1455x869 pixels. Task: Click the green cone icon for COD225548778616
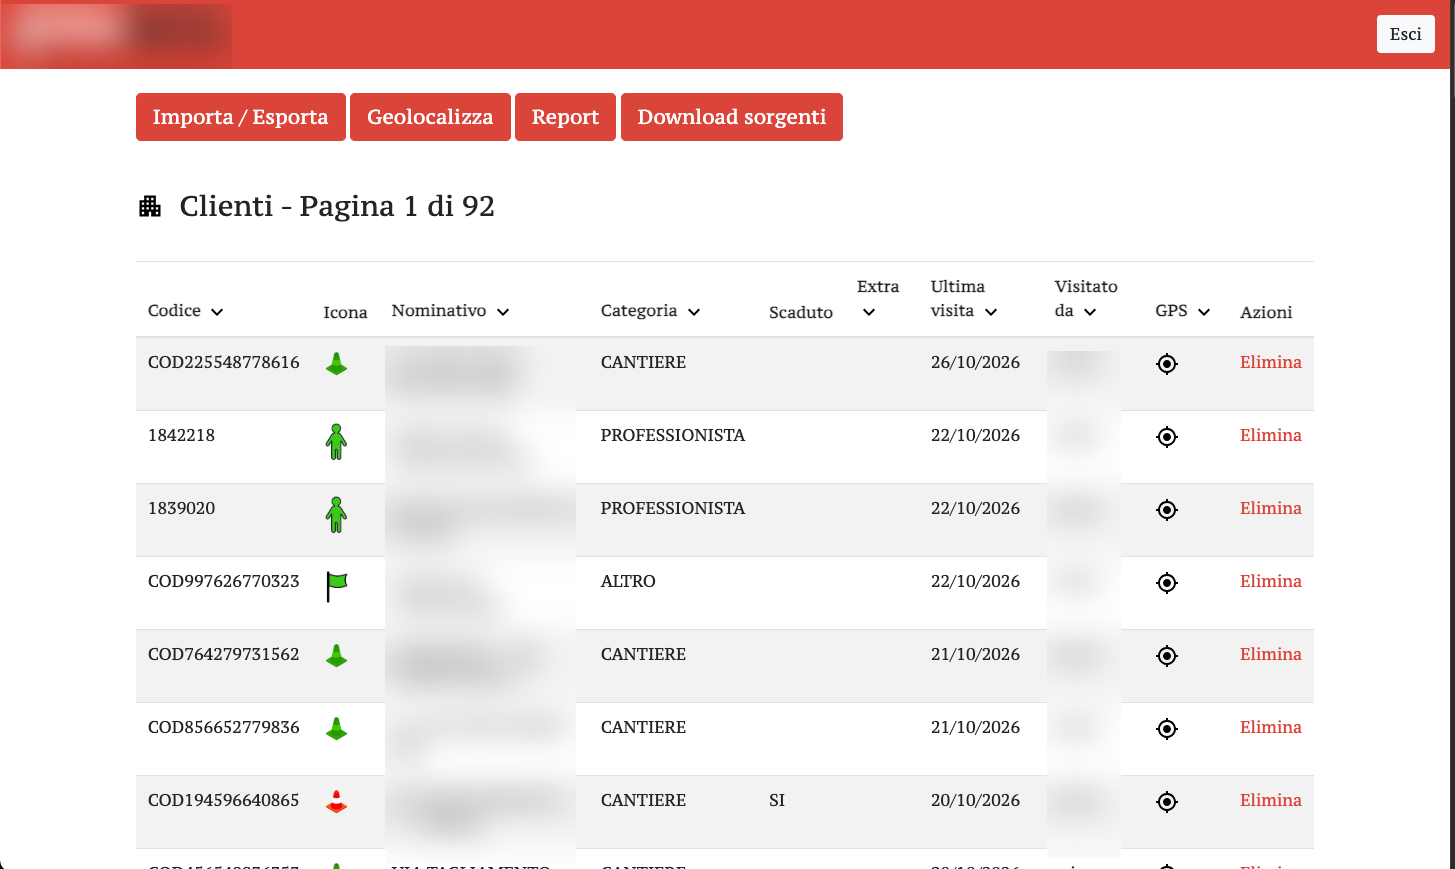point(337,364)
